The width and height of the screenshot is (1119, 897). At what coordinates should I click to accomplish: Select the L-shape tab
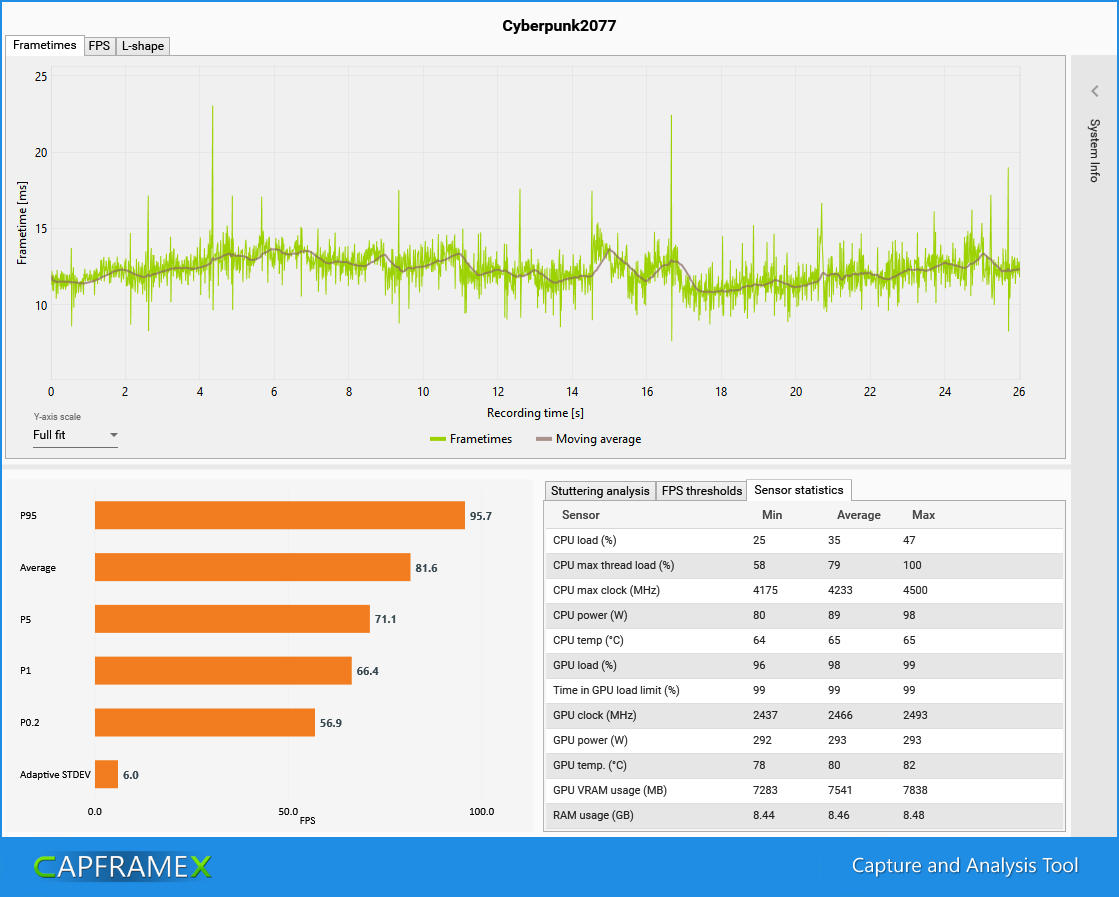[x=143, y=46]
